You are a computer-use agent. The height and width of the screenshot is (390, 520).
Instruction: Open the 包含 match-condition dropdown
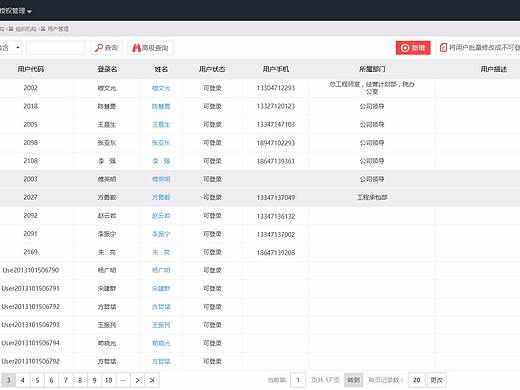pos(11,48)
